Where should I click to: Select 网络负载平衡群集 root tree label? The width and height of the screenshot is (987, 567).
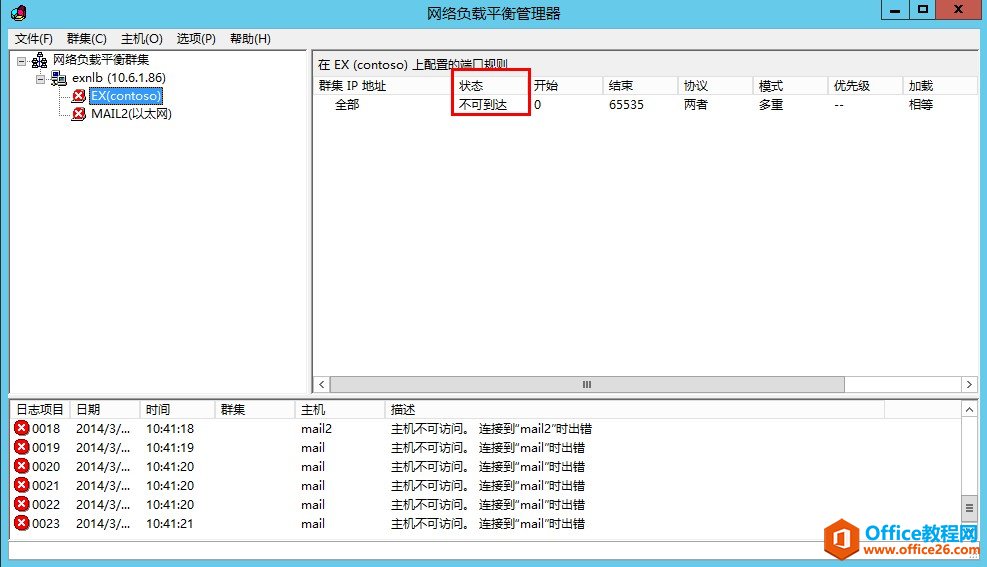coord(101,60)
